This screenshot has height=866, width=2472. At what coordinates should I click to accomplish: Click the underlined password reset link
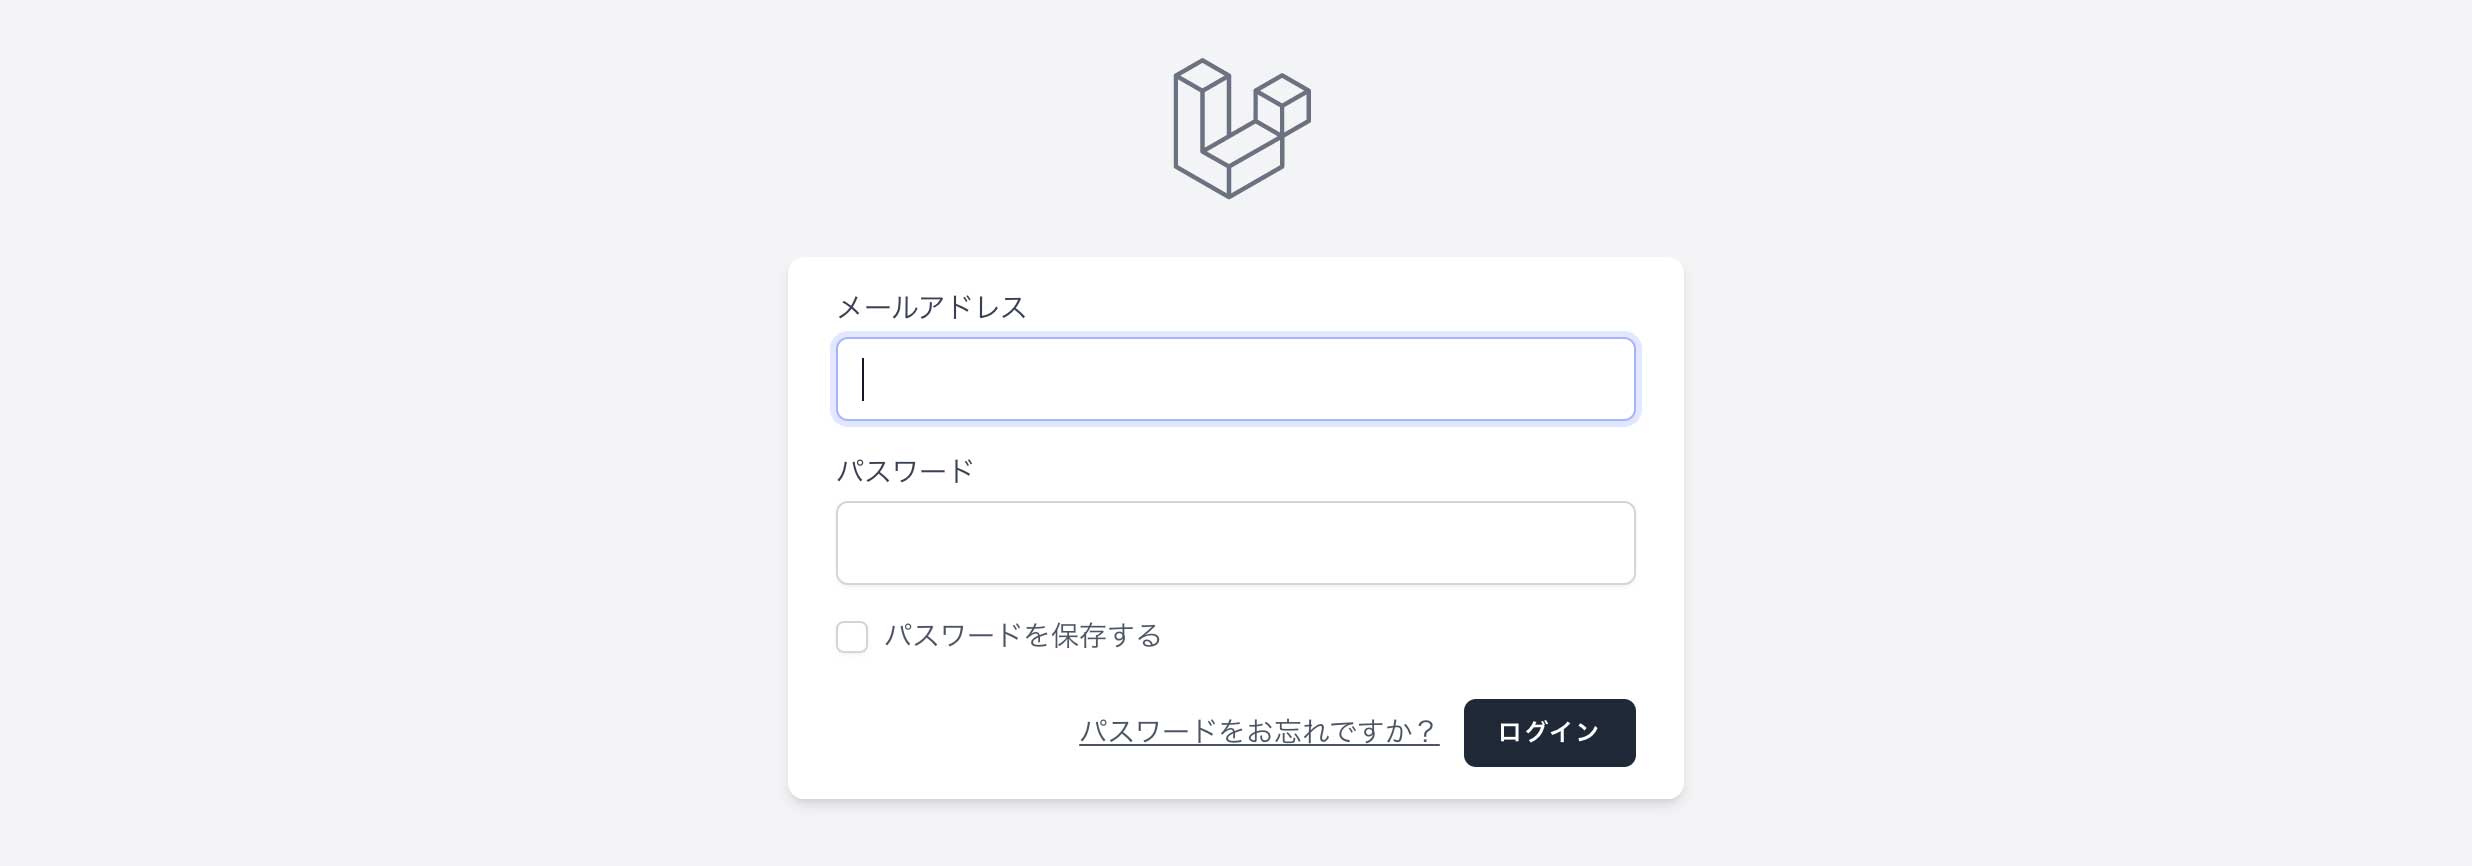click(1258, 732)
